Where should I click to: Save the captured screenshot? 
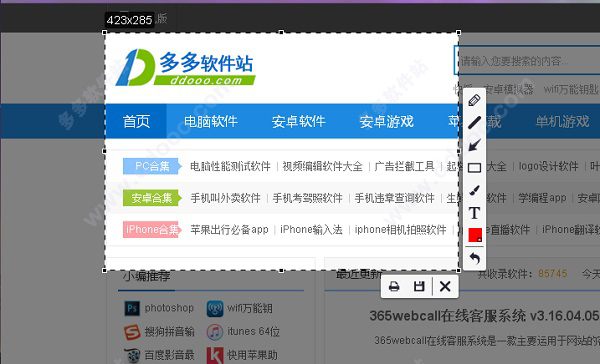pyautogui.click(x=419, y=286)
